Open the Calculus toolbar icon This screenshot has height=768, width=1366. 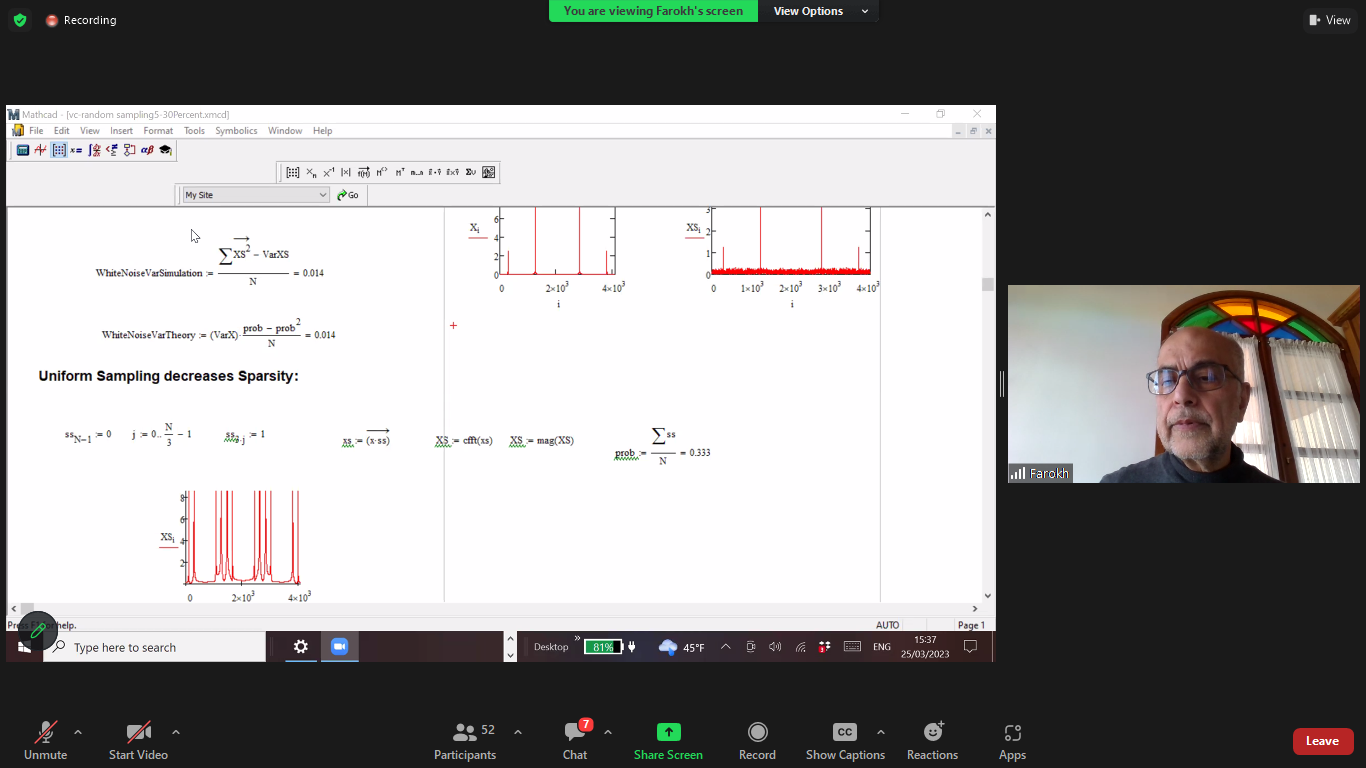(x=94, y=150)
